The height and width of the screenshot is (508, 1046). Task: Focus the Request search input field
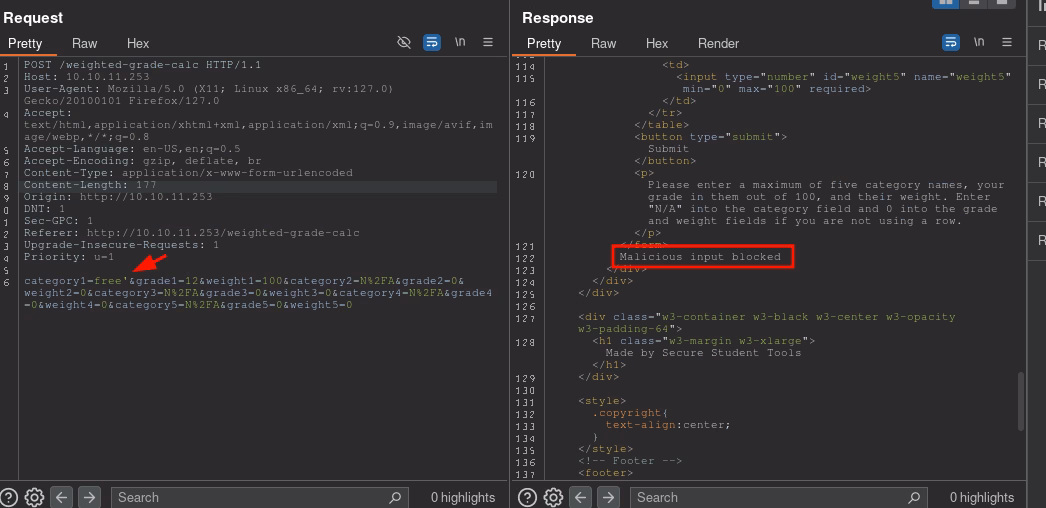pos(259,497)
